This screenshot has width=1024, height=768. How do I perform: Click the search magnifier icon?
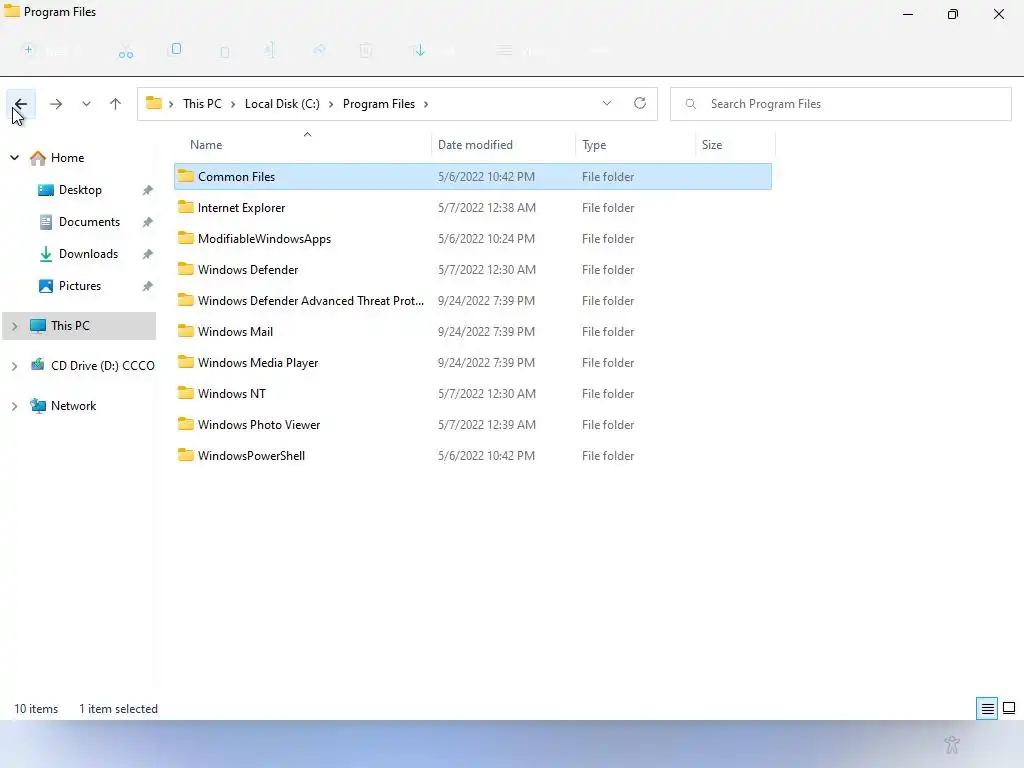tap(691, 104)
